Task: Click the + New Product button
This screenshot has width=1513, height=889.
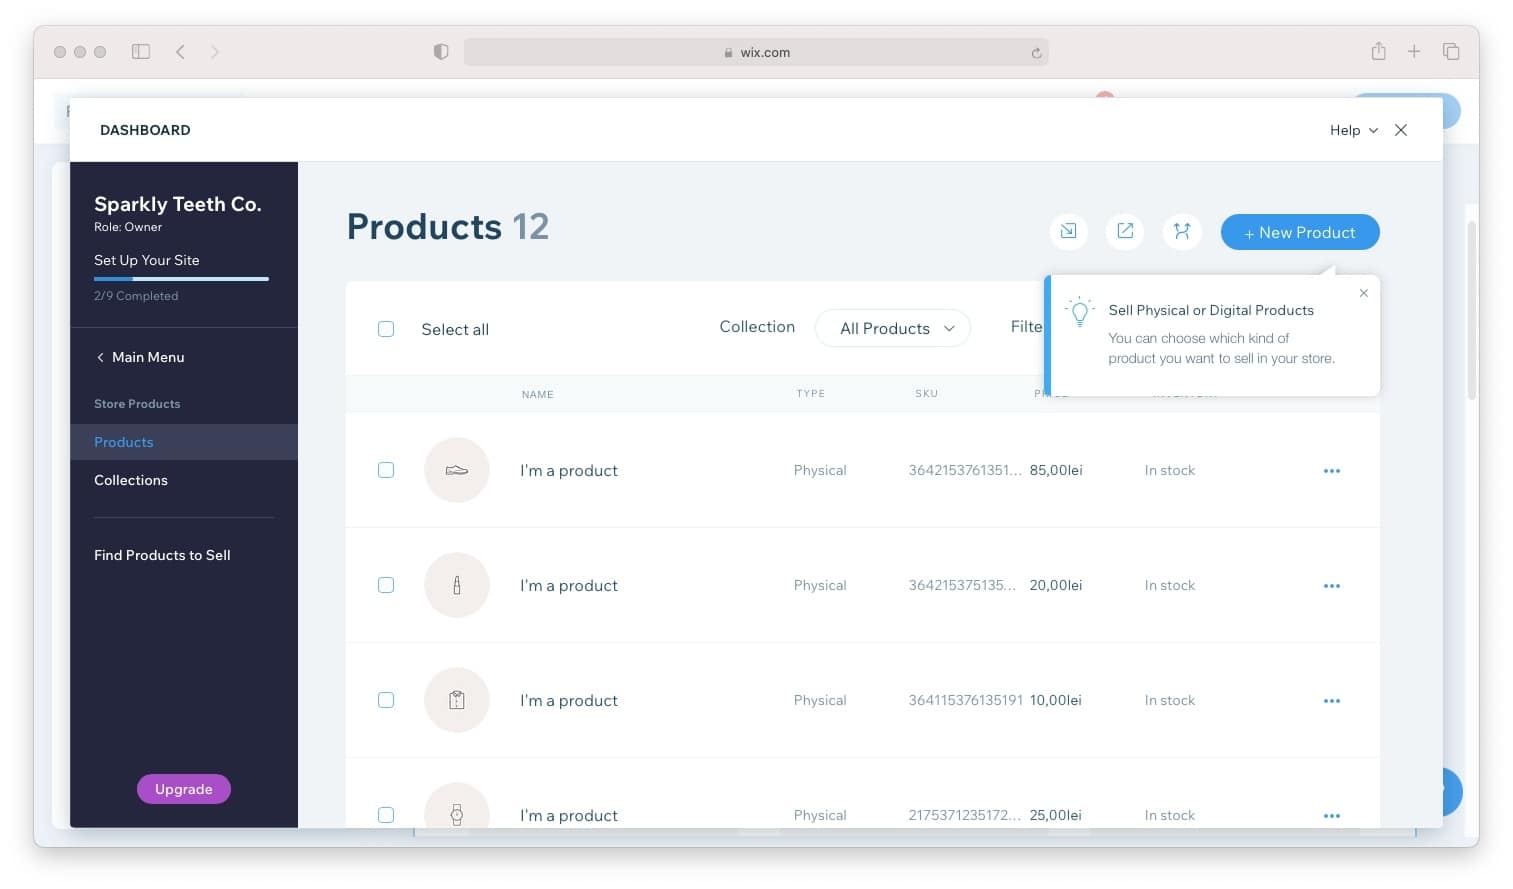Action: [x=1299, y=232]
